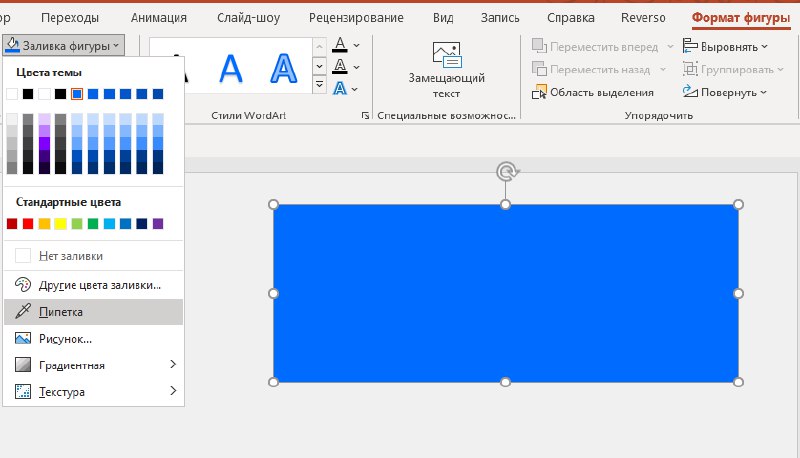Click the blue text effects A icon
800x458 pixels.
[x=340, y=89]
